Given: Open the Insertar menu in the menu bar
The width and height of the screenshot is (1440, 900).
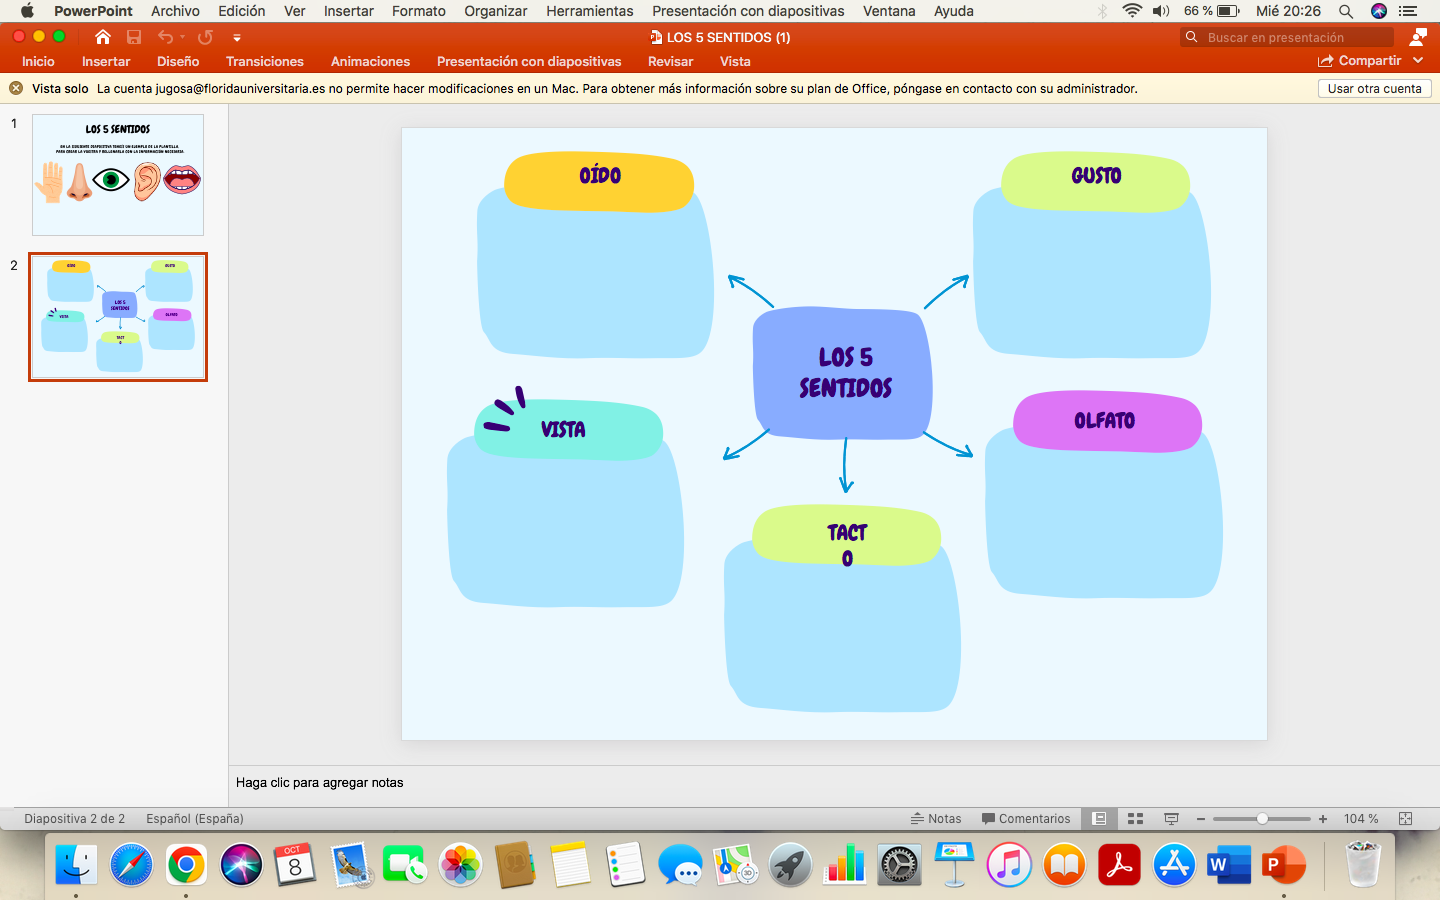Looking at the screenshot, I should pyautogui.click(x=348, y=11).
